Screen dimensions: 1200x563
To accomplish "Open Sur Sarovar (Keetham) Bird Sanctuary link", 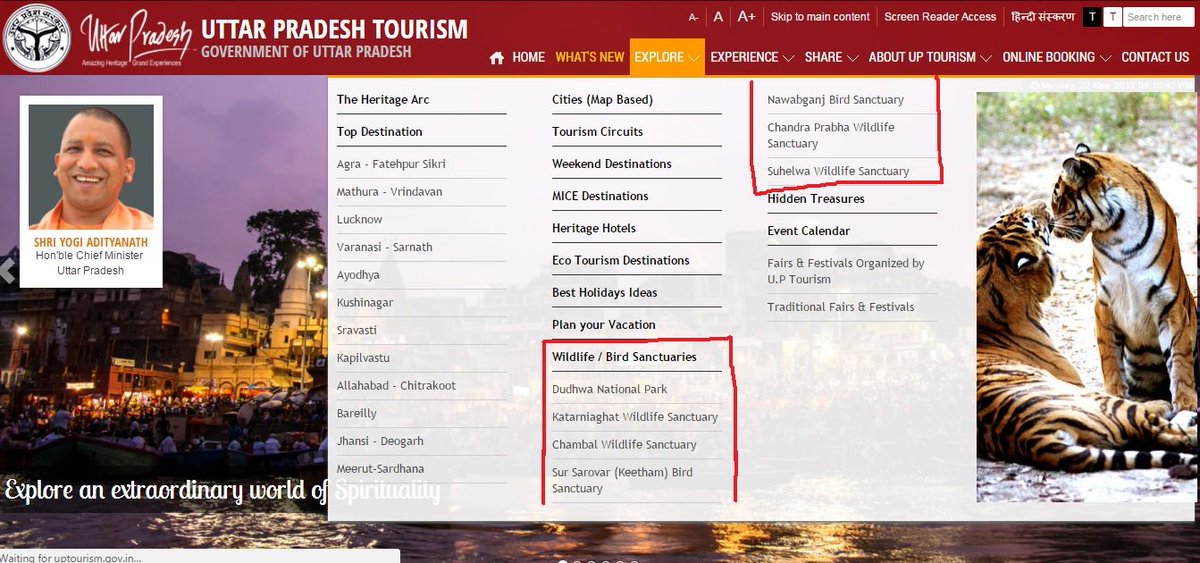I will [622, 480].
